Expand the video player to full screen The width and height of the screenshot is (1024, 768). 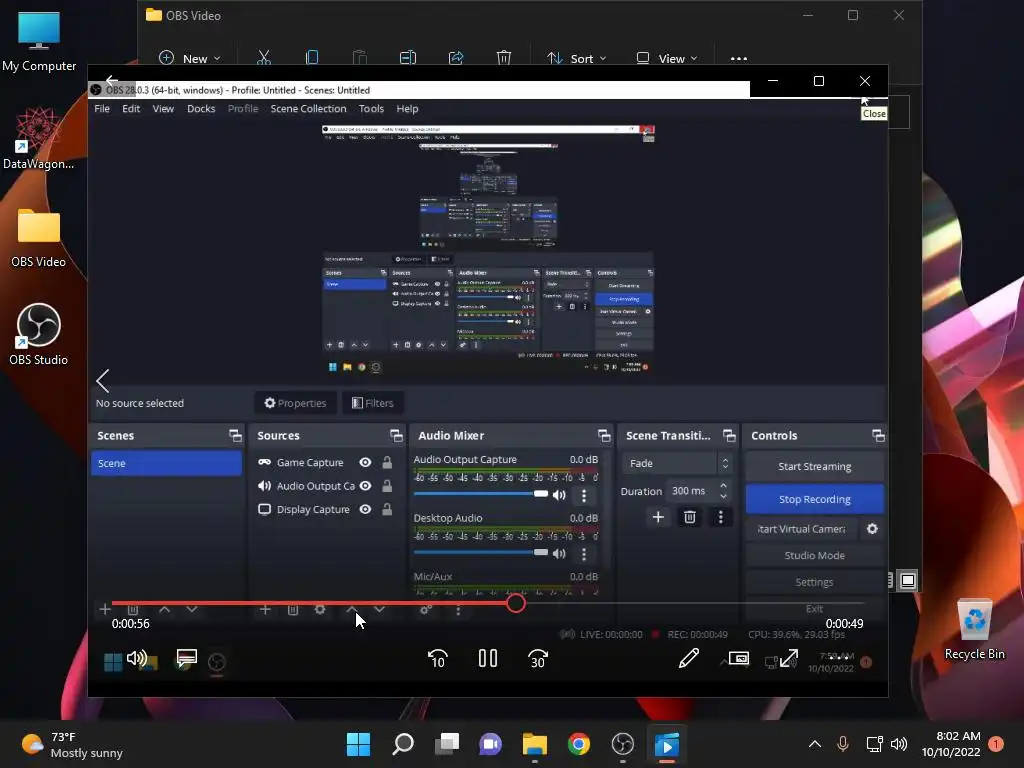pyautogui.click(x=789, y=658)
